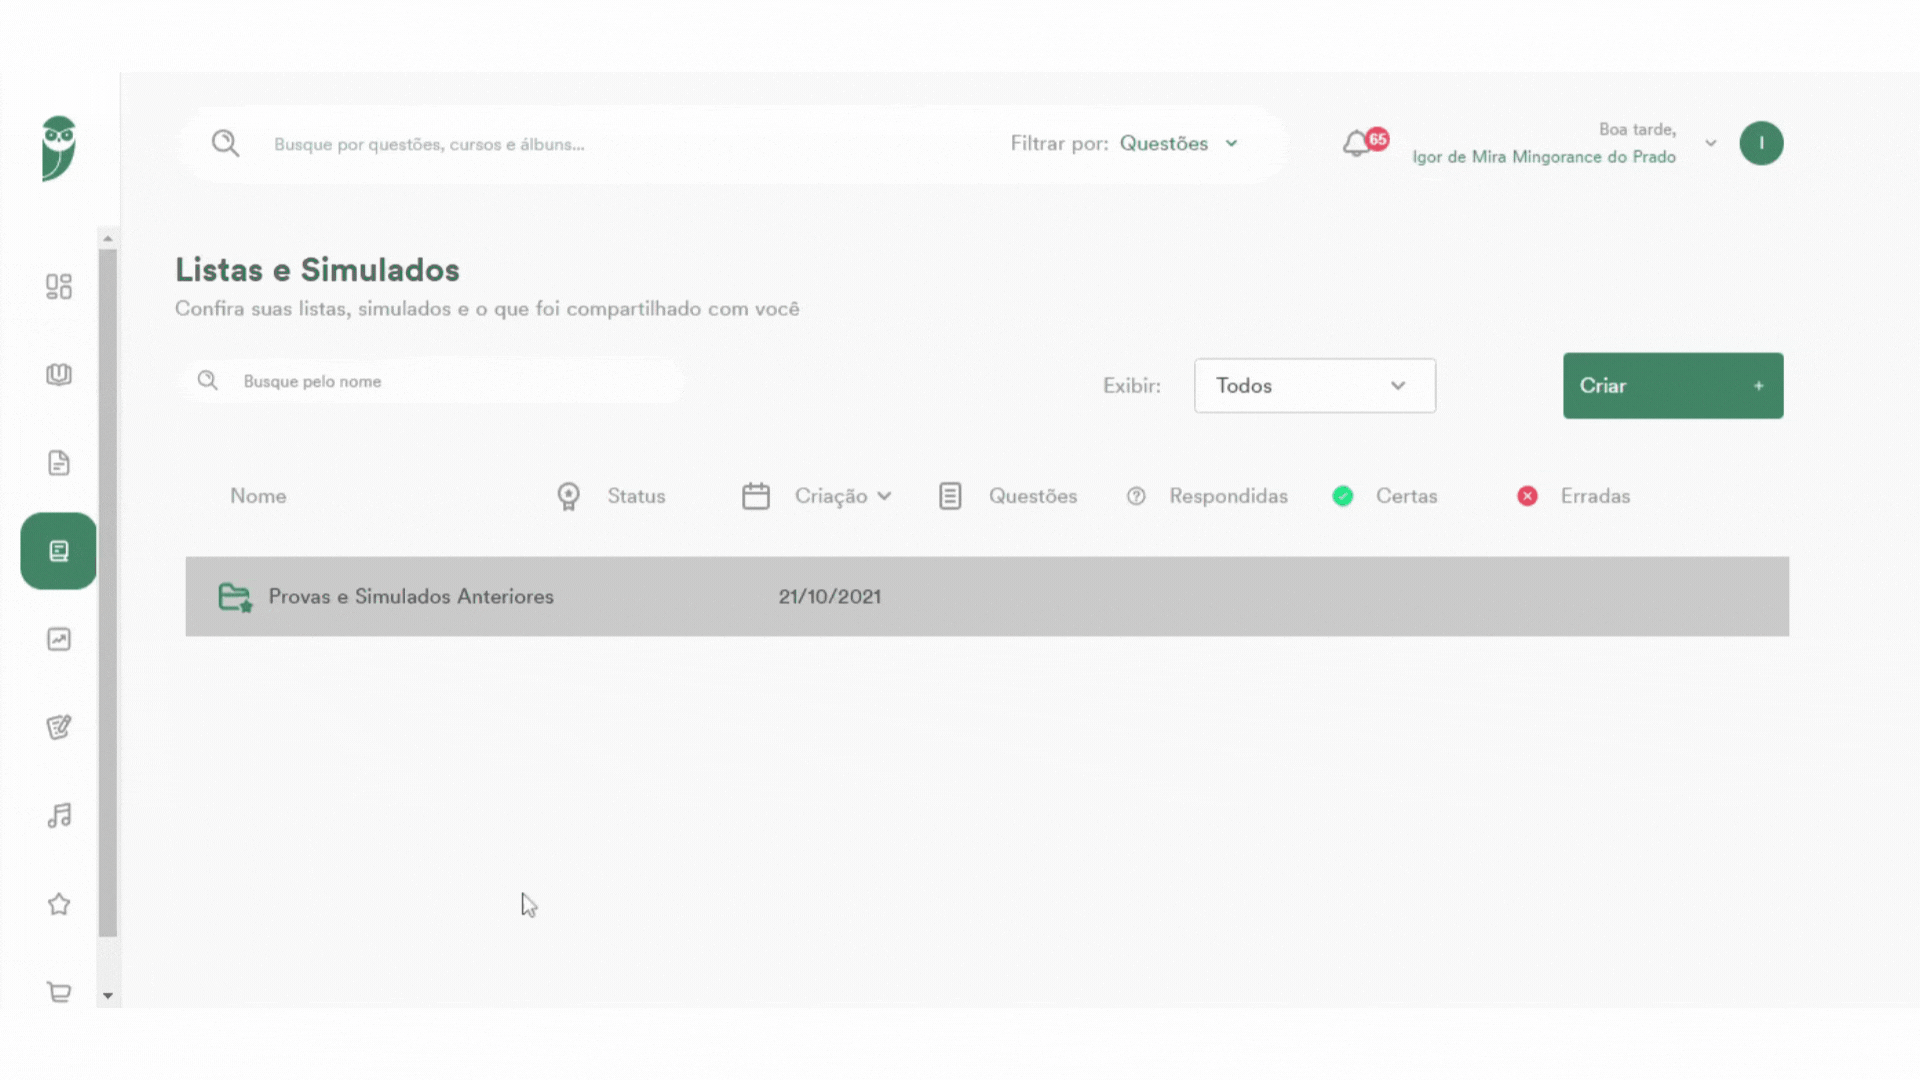Click the Criar button
1920x1080 pixels.
tap(1673, 386)
